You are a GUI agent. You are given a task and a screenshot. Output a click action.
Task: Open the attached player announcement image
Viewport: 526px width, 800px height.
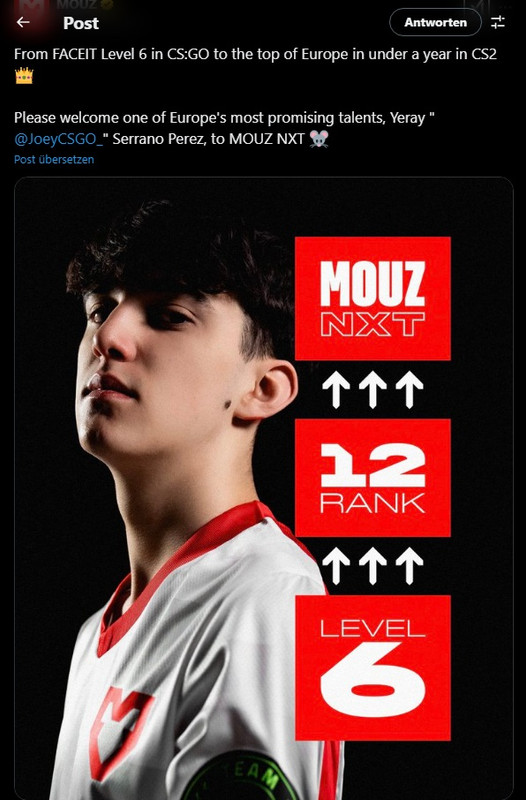point(264,488)
